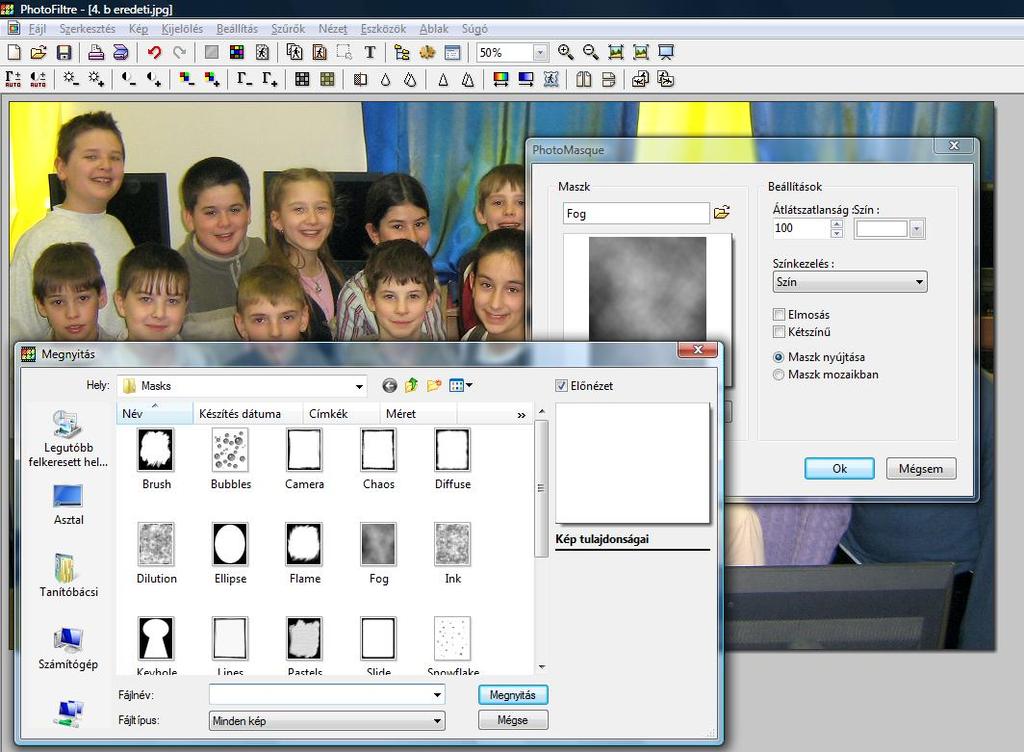Uncheck the Előnézet checkbox
Image resolution: width=1024 pixels, height=752 pixels.
pos(561,386)
